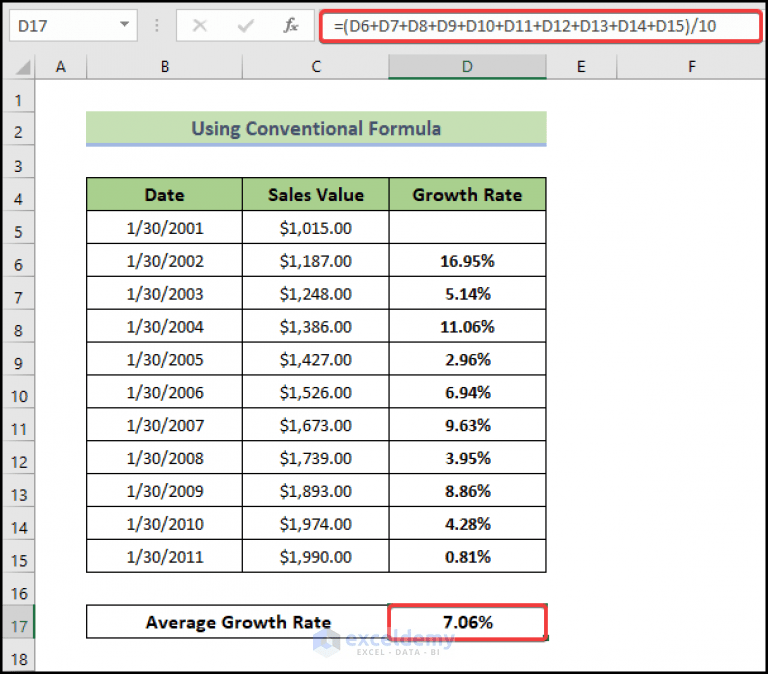Select column C header

(316, 67)
